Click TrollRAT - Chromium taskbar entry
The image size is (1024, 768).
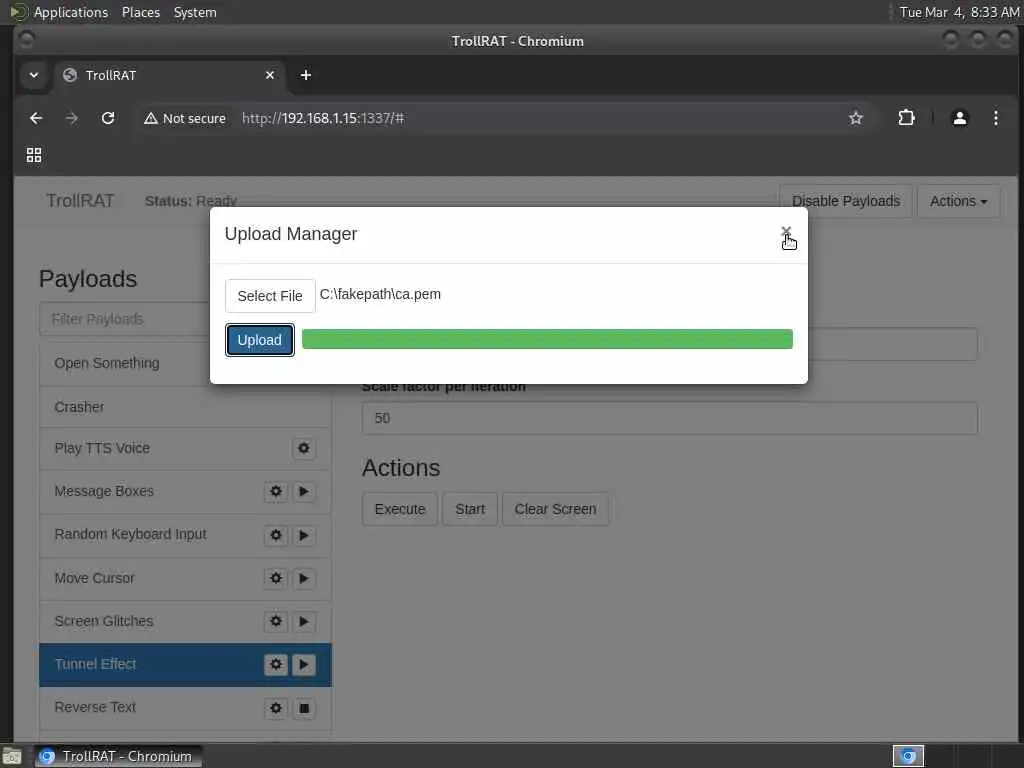click(118, 756)
